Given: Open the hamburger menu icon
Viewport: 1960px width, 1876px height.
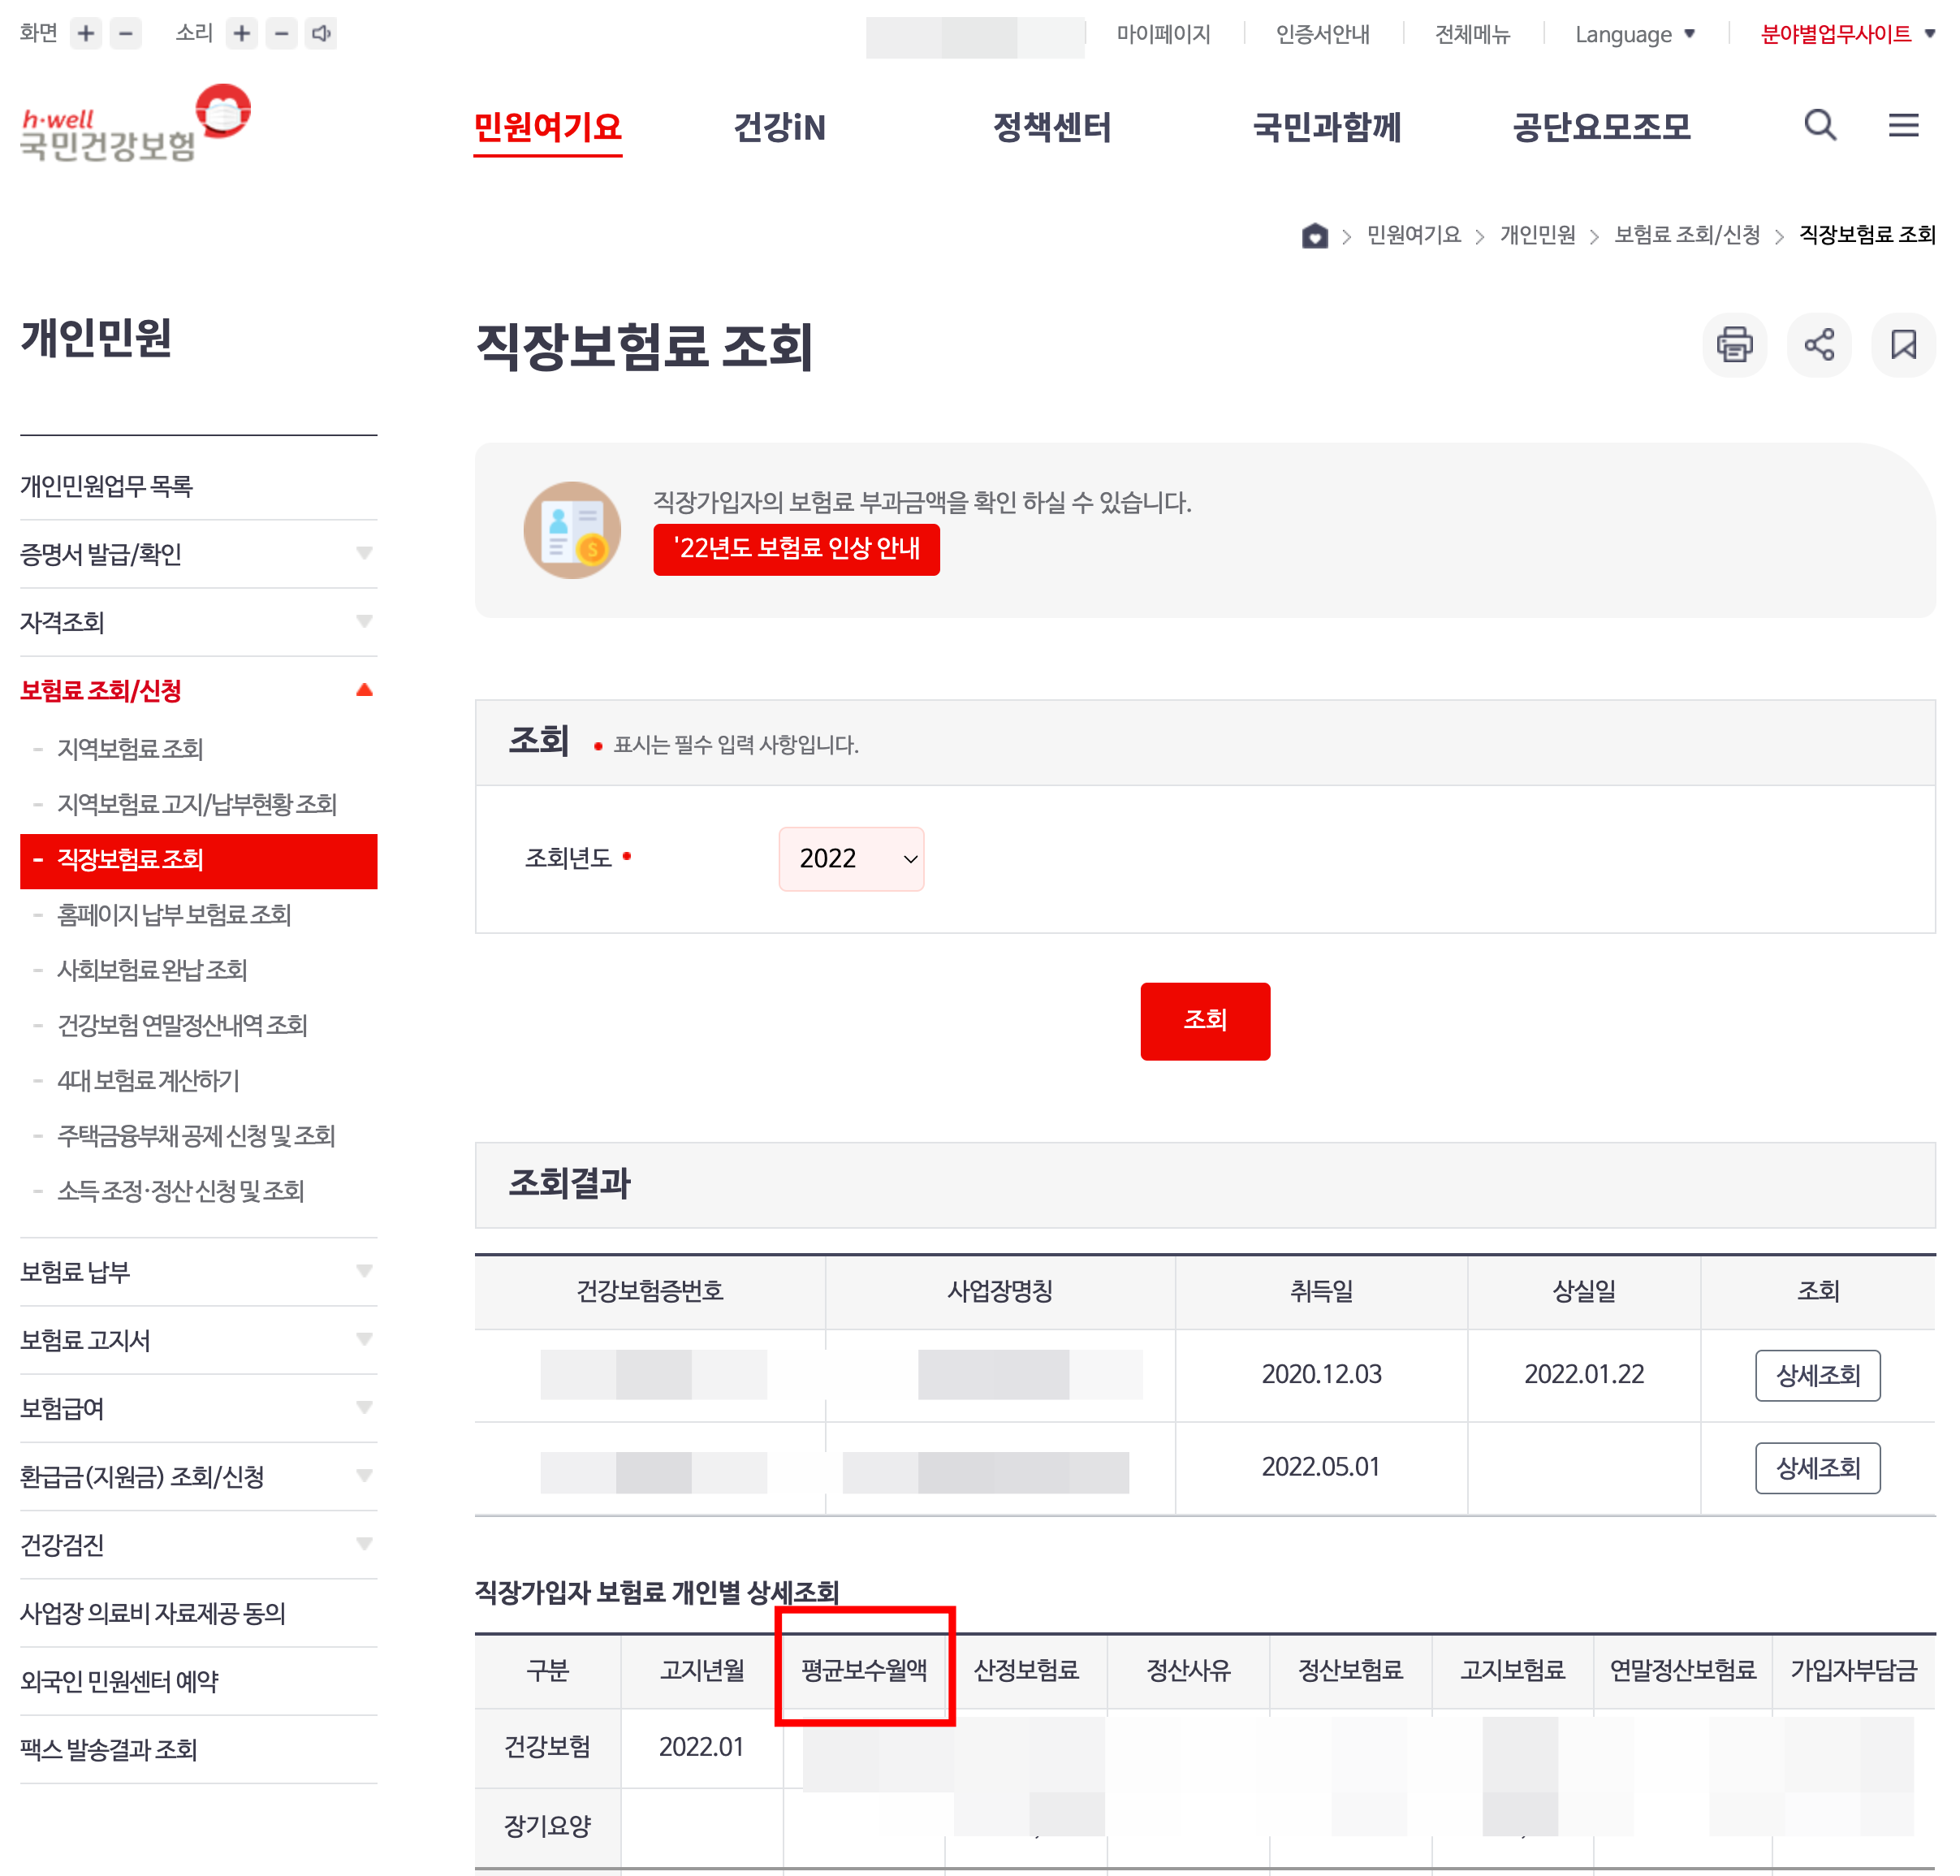Looking at the screenshot, I should [x=1903, y=126].
